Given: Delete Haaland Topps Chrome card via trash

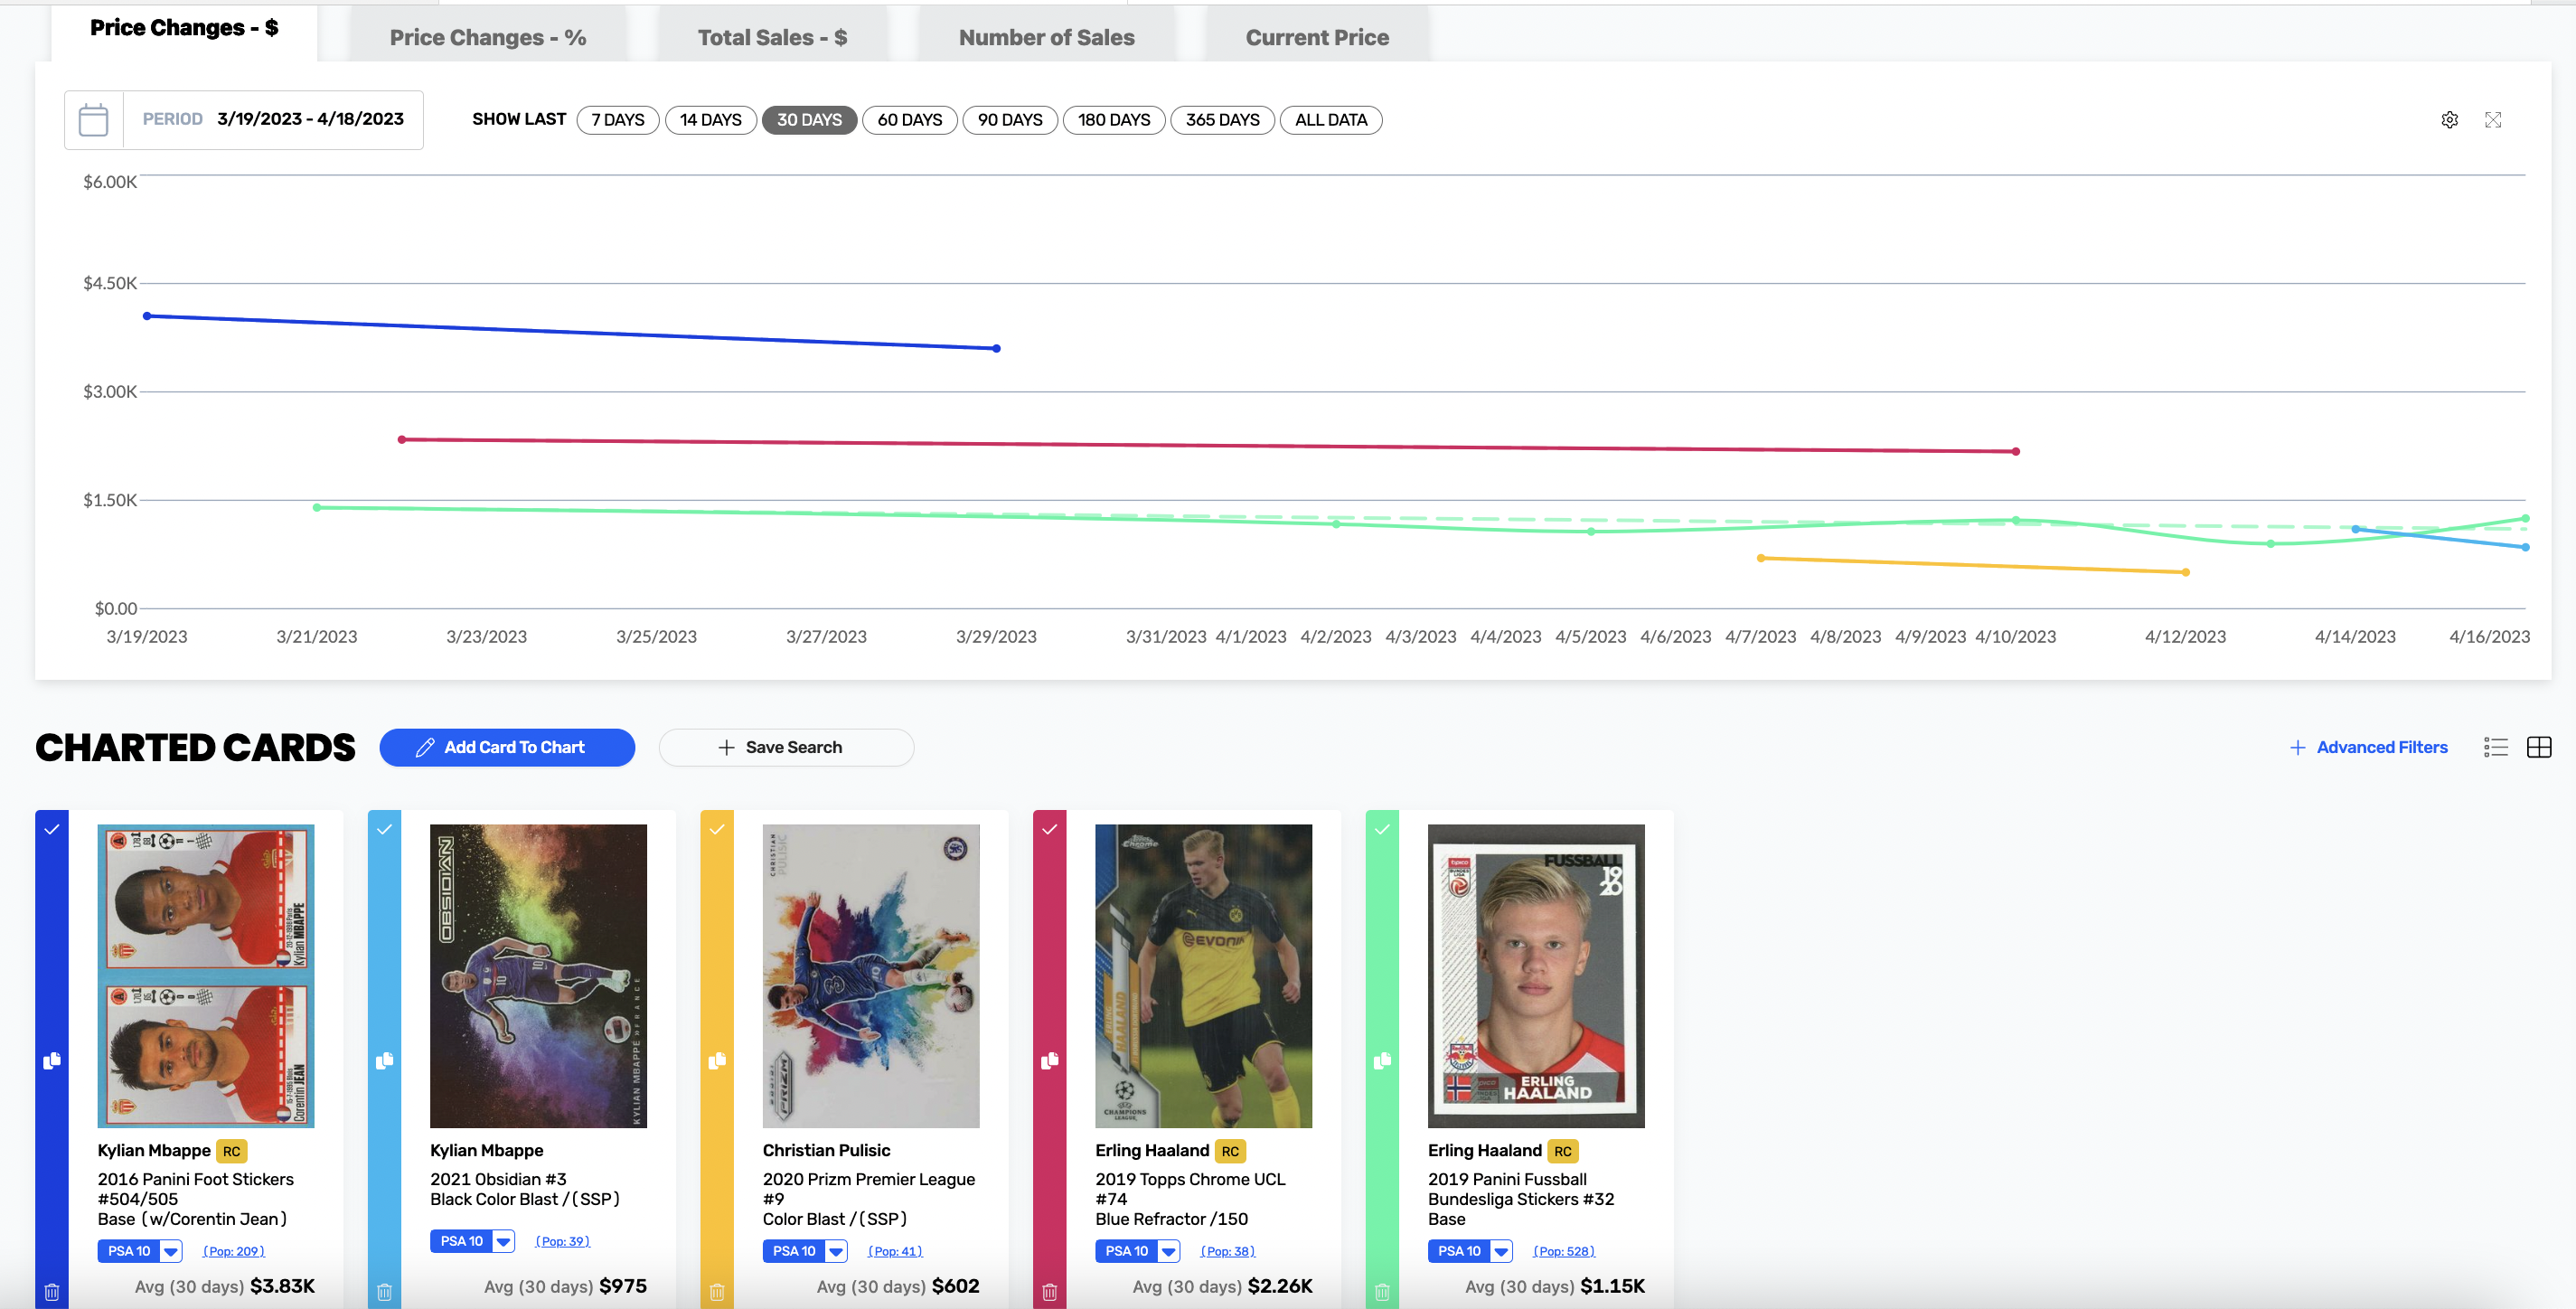Looking at the screenshot, I should [x=1049, y=1291].
